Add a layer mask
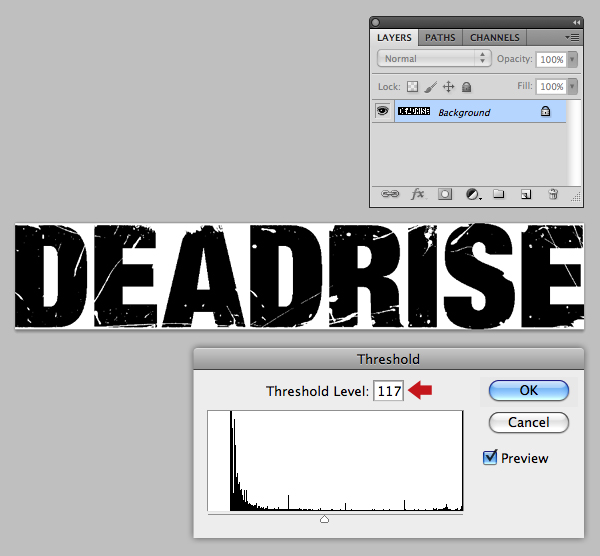This screenshot has height=556, width=600. 445,194
